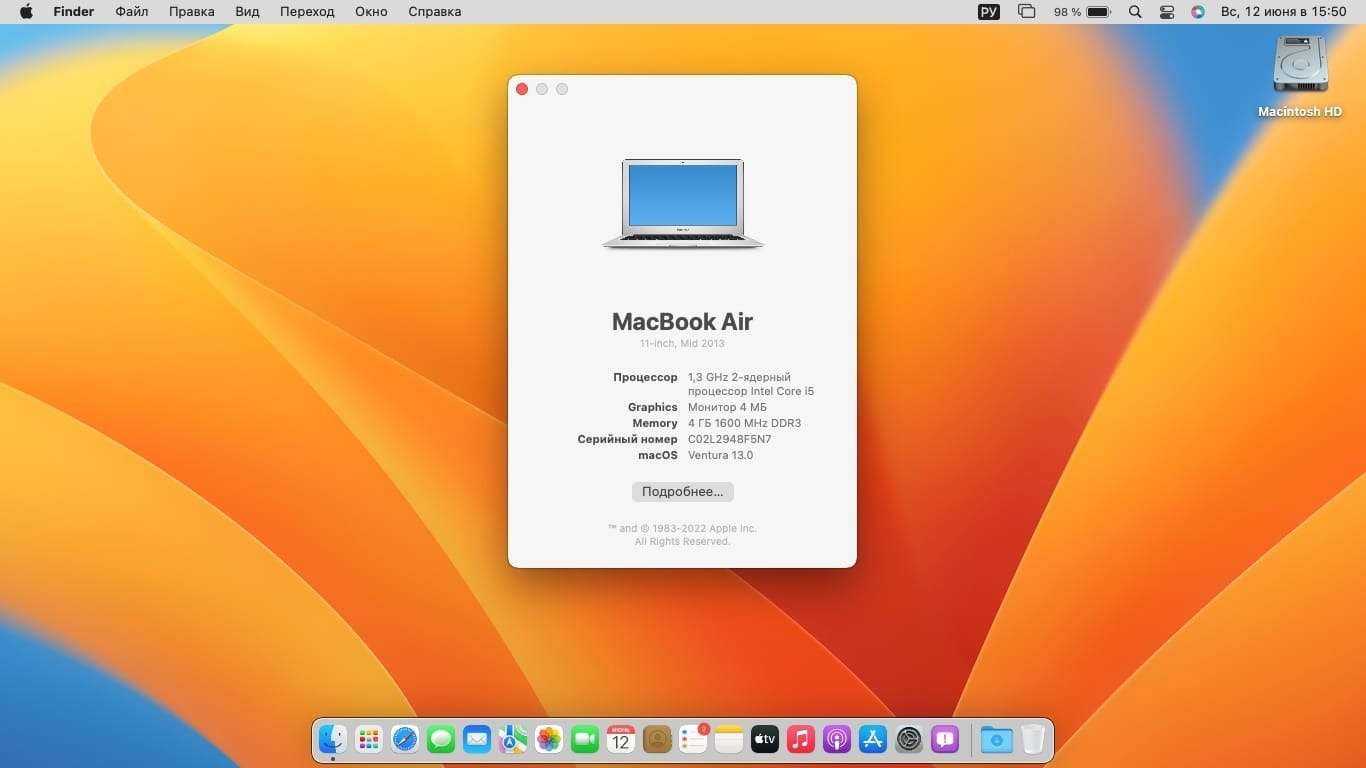Screen dimensions: 1366x768
Task: Launch Safari from the dock
Action: pyautogui.click(x=405, y=739)
